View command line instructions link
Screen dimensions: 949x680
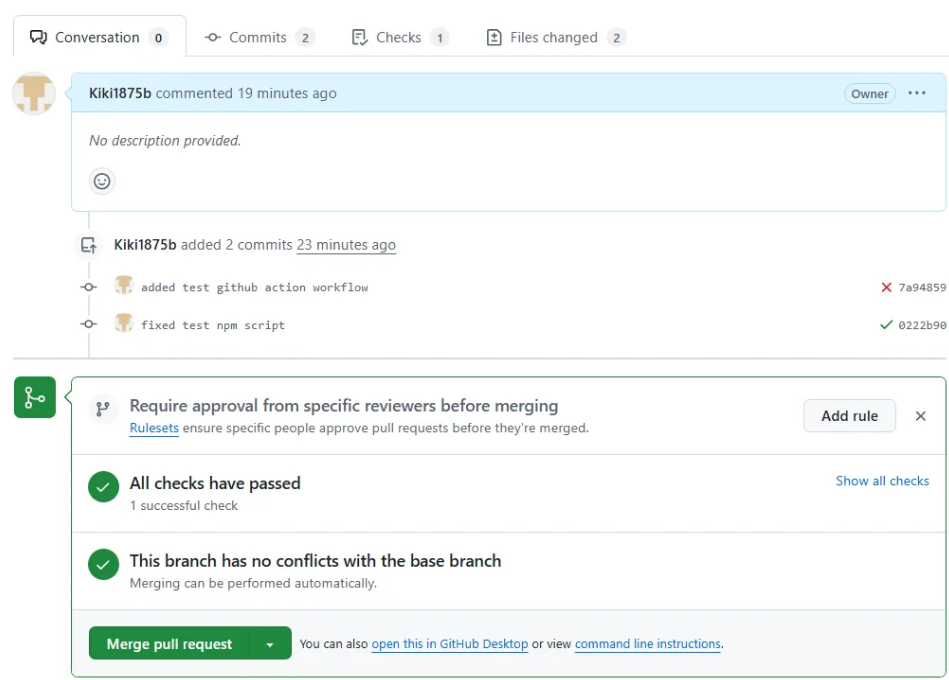648,644
